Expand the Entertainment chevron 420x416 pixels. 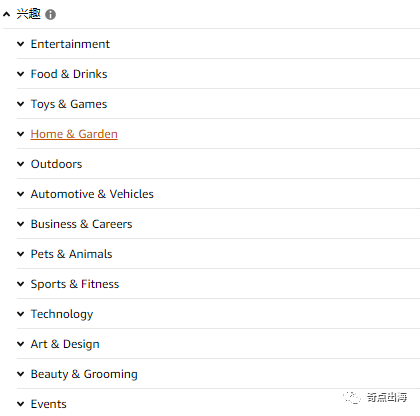click(21, 44)
